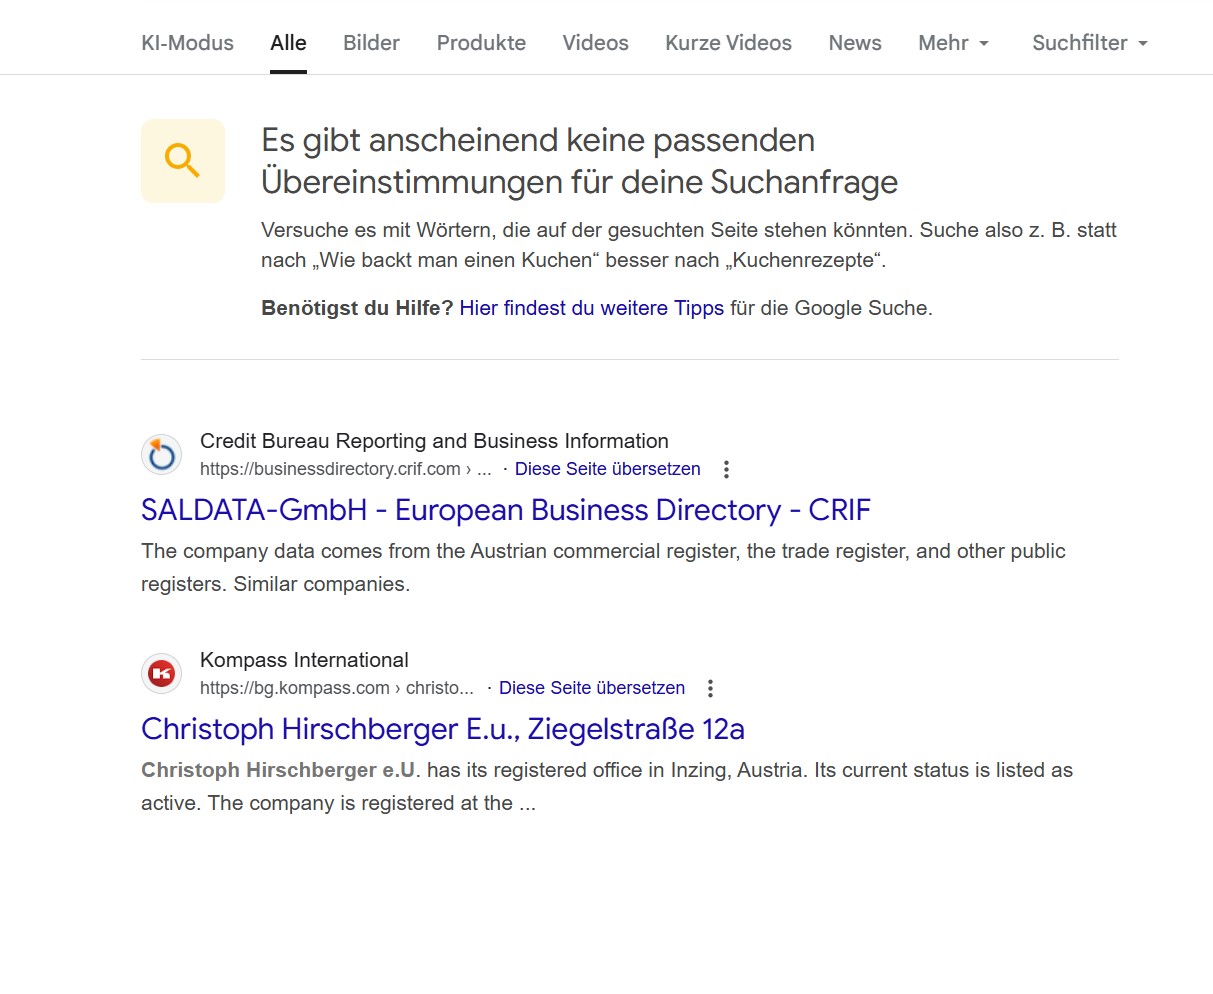Click the businessdirectory.crif.com URL

coord(330,469)
